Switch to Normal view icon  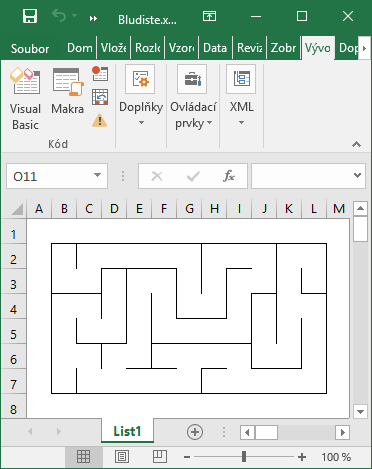pyautogui.click(x=83, y=456)
